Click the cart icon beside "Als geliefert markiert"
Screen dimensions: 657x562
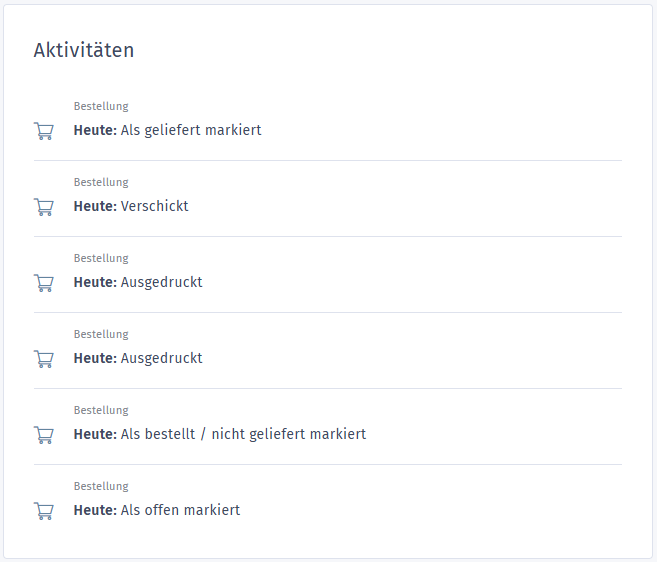coord(44,130)
